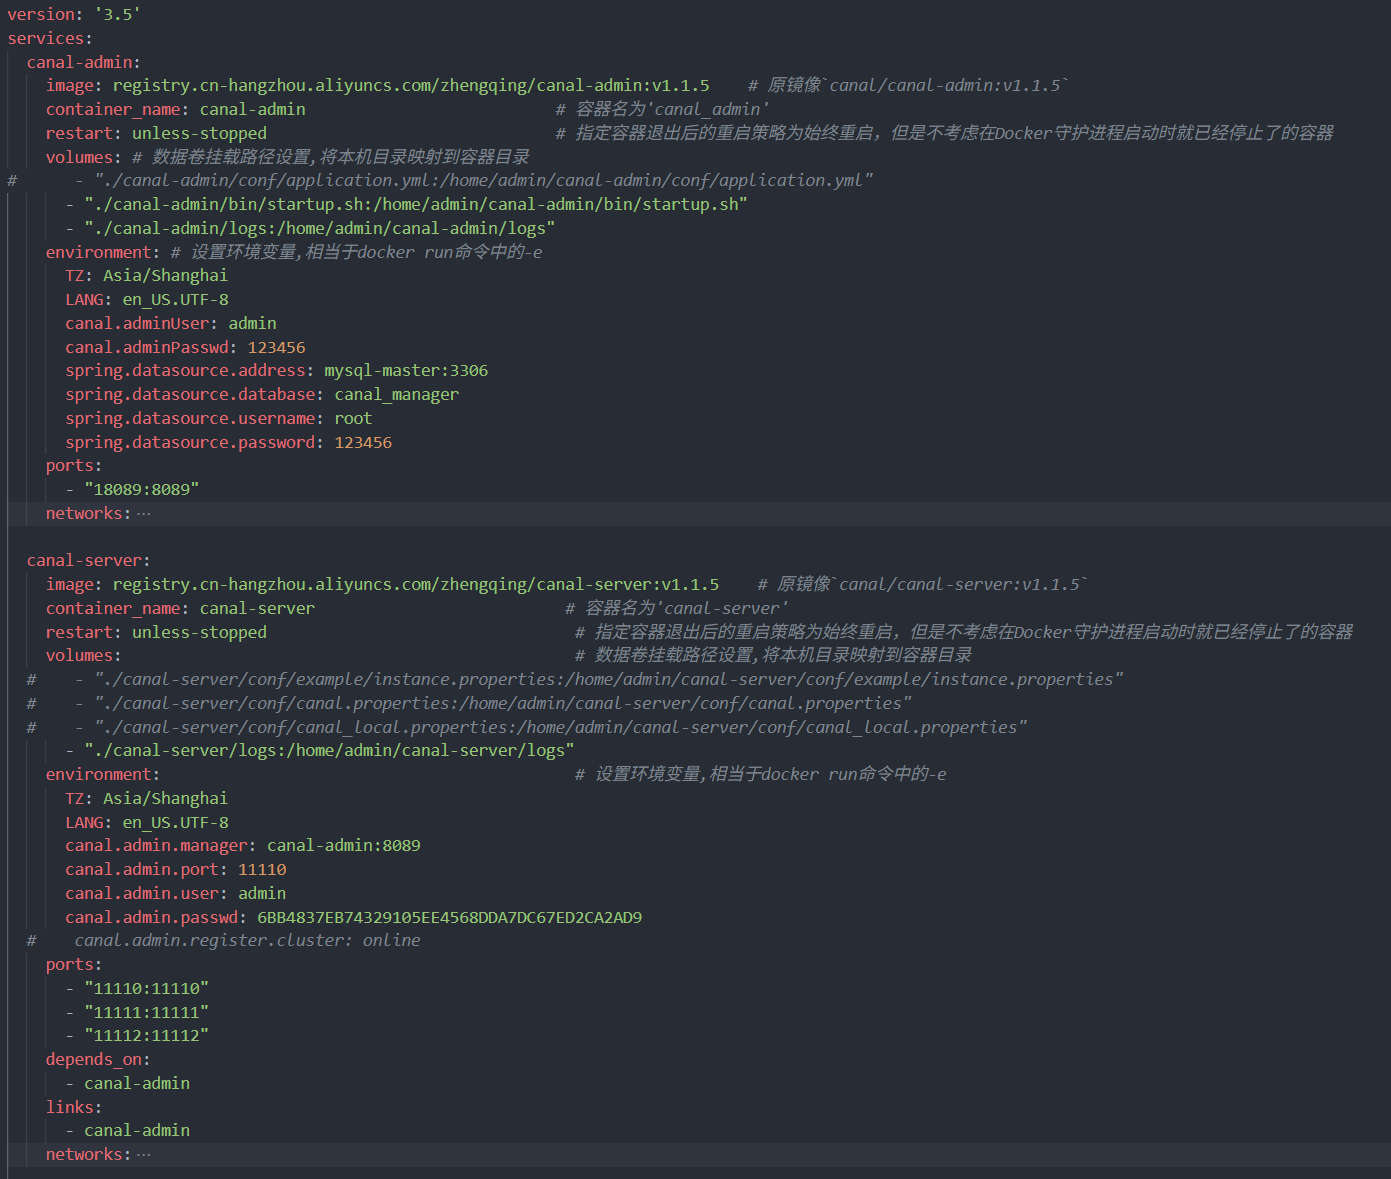This screenshot has height=1179, width=1391.
Task: Click canal.admin.passwd hash value
Action: 450,918
